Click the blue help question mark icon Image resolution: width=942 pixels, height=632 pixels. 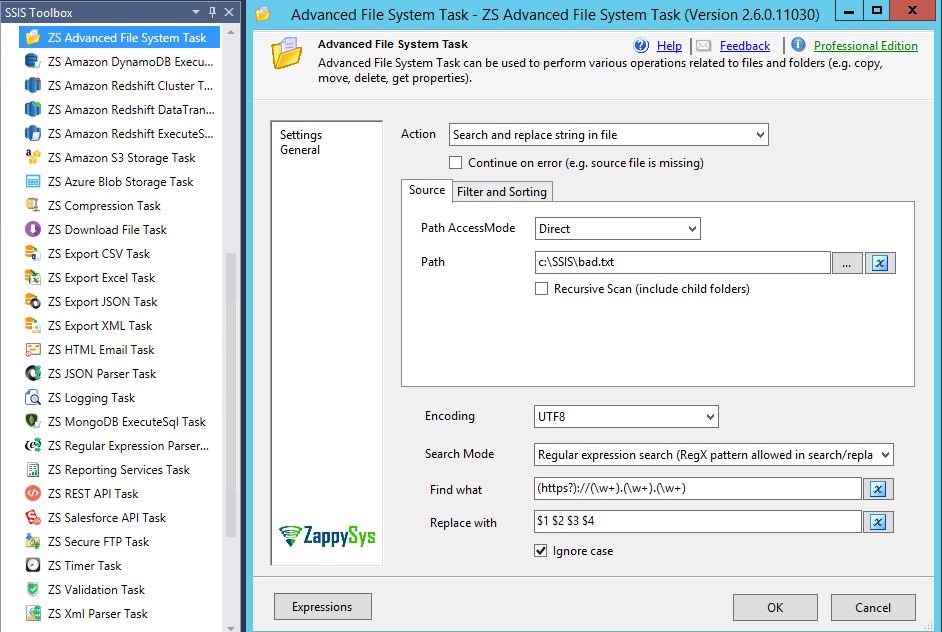pos(641,45)
